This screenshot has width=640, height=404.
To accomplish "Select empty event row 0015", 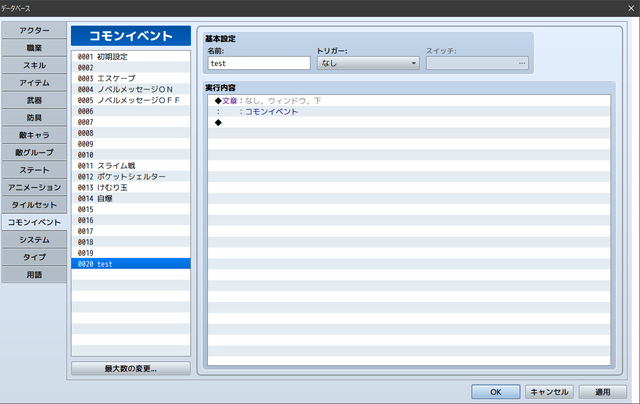I will point(131,209).
